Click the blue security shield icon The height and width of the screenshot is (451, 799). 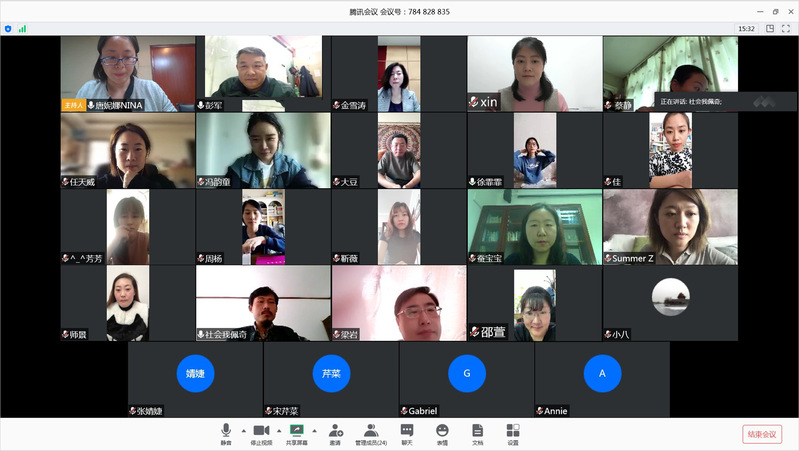click(x=9, y=29)
